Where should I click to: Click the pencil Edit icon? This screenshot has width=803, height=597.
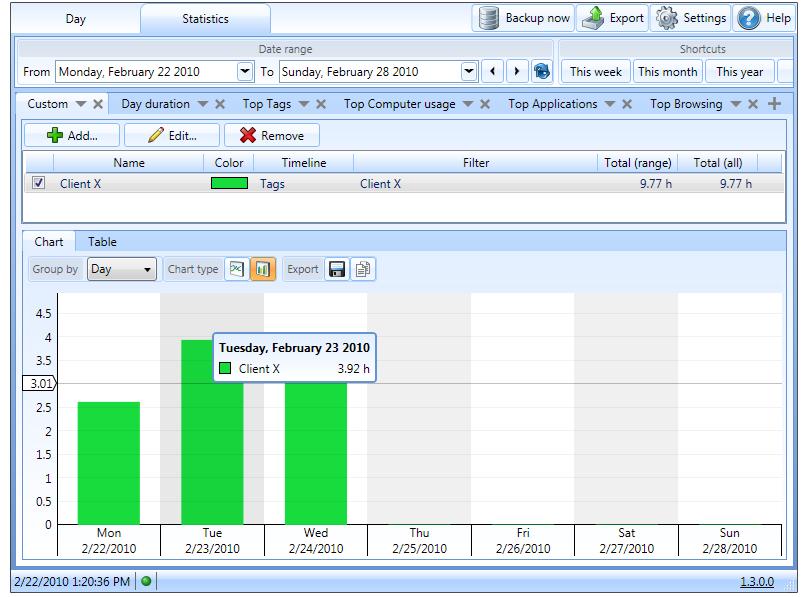pyautogui.click(x=156, y=135)
